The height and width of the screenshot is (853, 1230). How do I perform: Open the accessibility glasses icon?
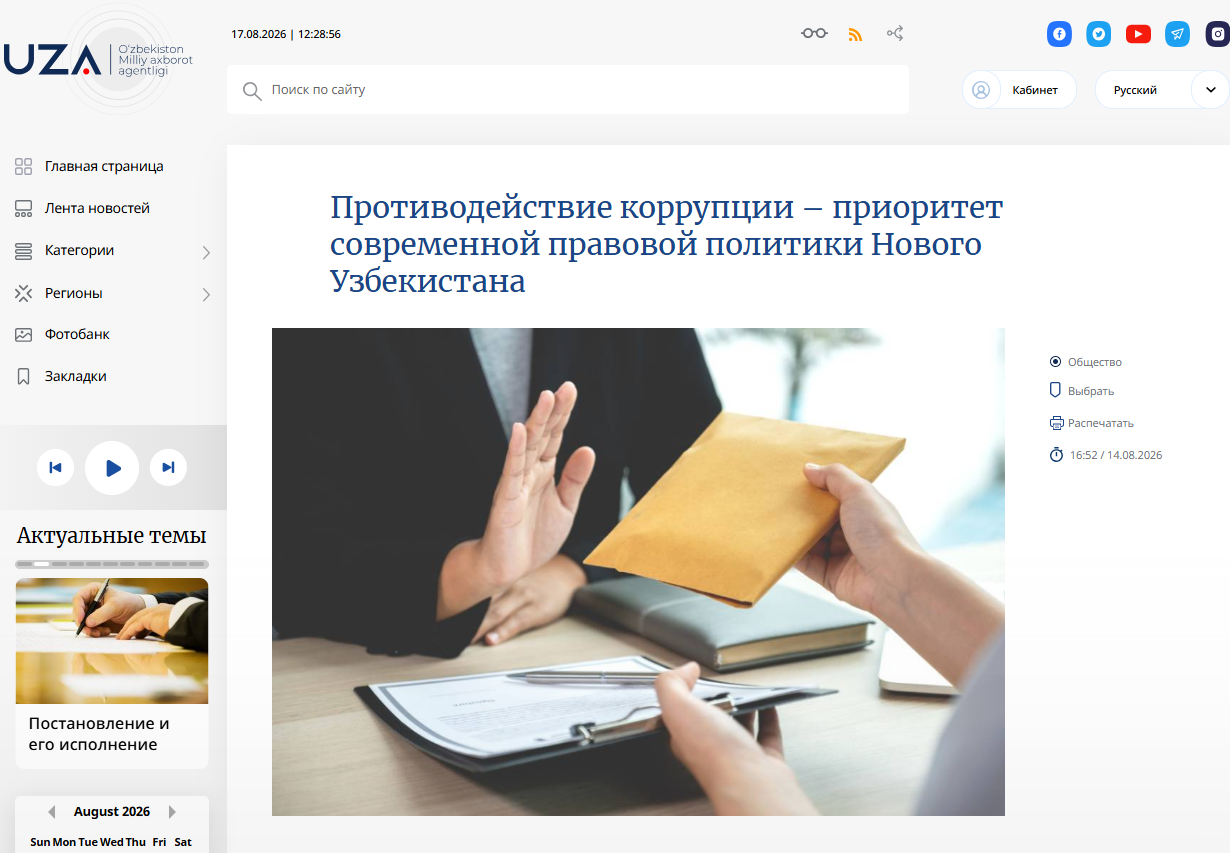coord(814,33)
